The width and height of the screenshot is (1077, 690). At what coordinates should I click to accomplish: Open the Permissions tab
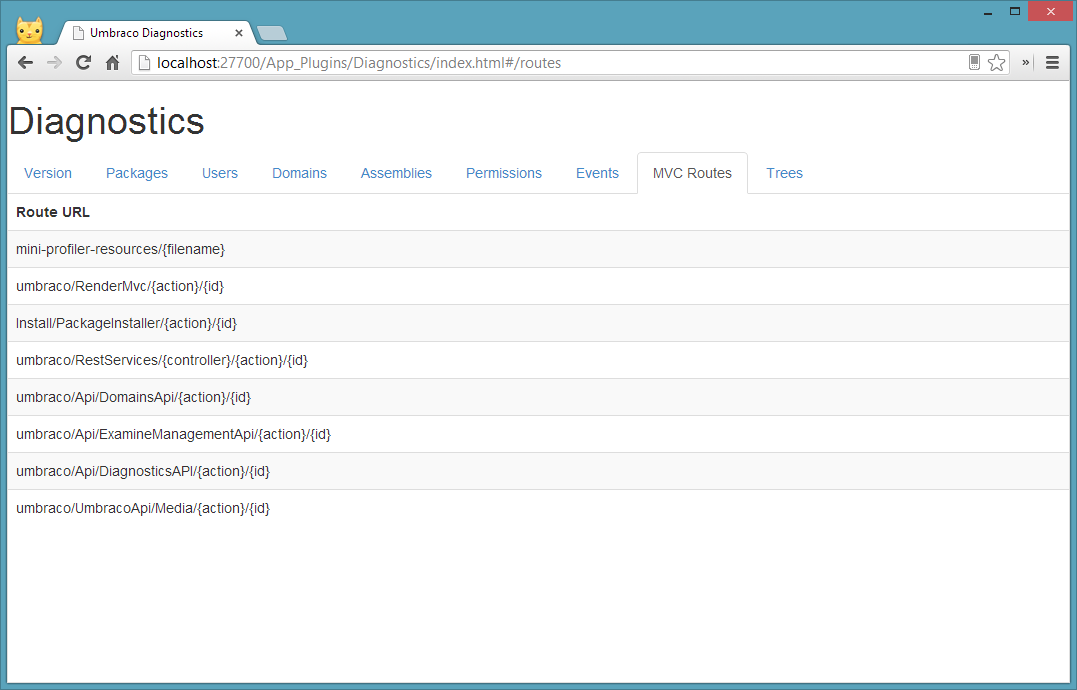click(504, 173)
